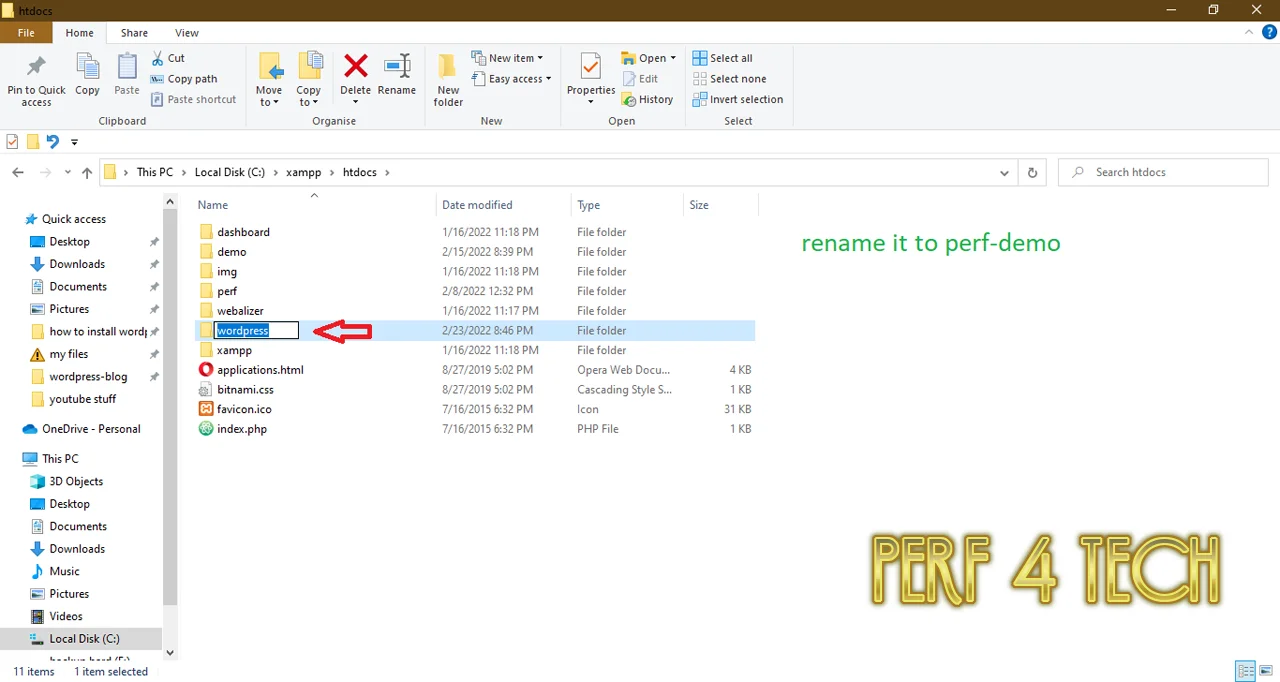Click Paste shortcut in the ribbon
This screenshot has height=682, width=1280.
(x=194, y=99)
